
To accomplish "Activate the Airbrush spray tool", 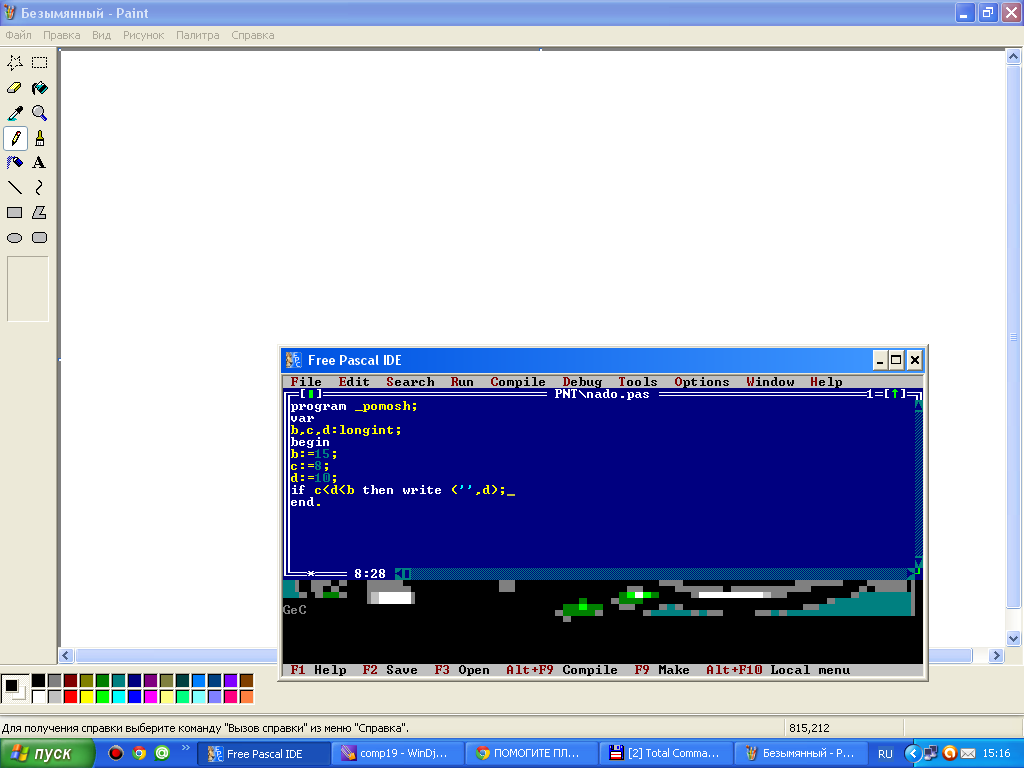I will click(15, 162).
